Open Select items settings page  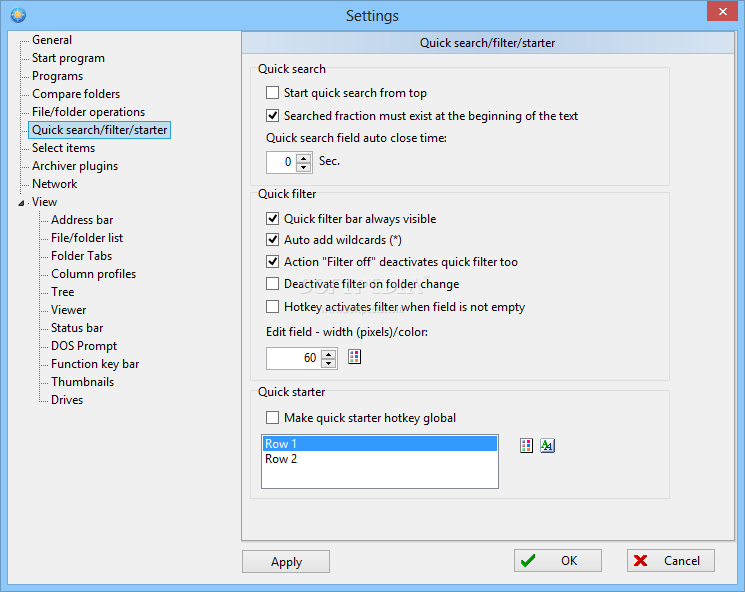64,148
